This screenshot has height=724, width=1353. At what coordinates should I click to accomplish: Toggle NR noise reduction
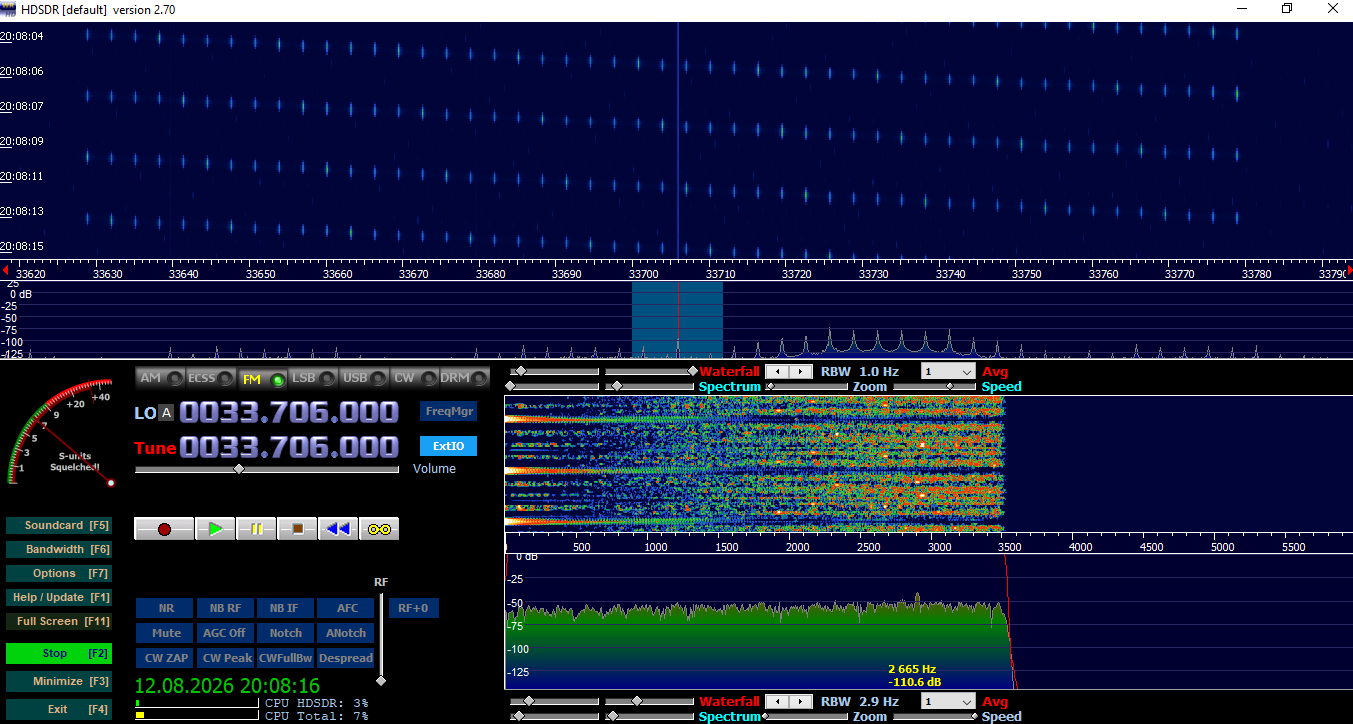pos(166,608)
